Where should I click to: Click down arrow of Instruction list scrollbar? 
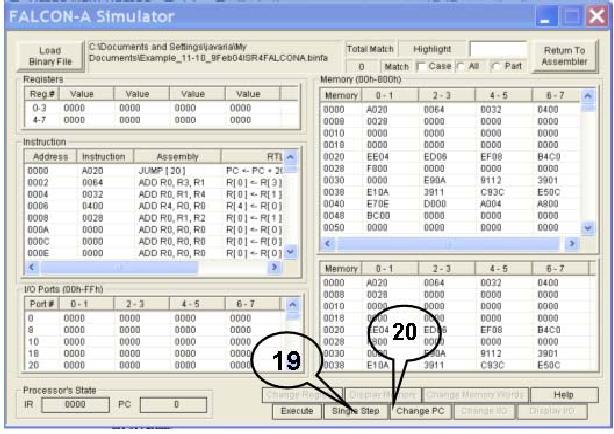coord(290,251)
